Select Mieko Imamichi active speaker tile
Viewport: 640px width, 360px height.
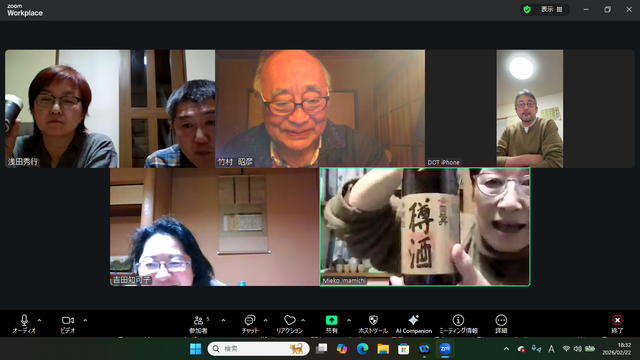[425, 227]
